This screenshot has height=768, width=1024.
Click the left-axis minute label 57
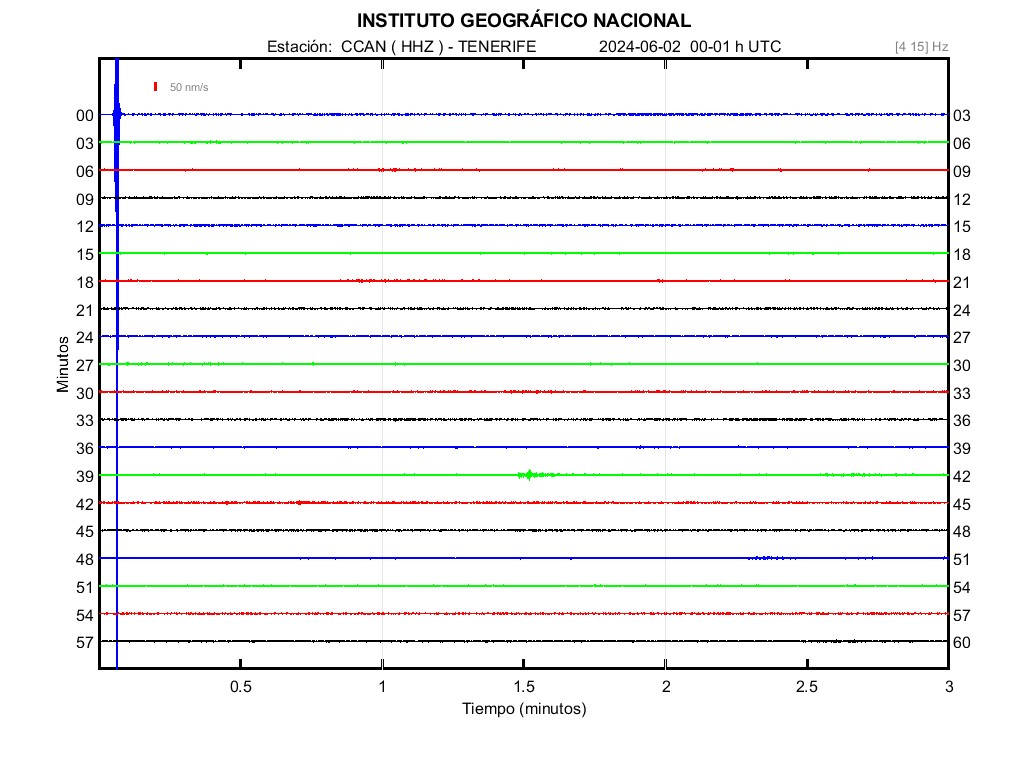(84, 642)
